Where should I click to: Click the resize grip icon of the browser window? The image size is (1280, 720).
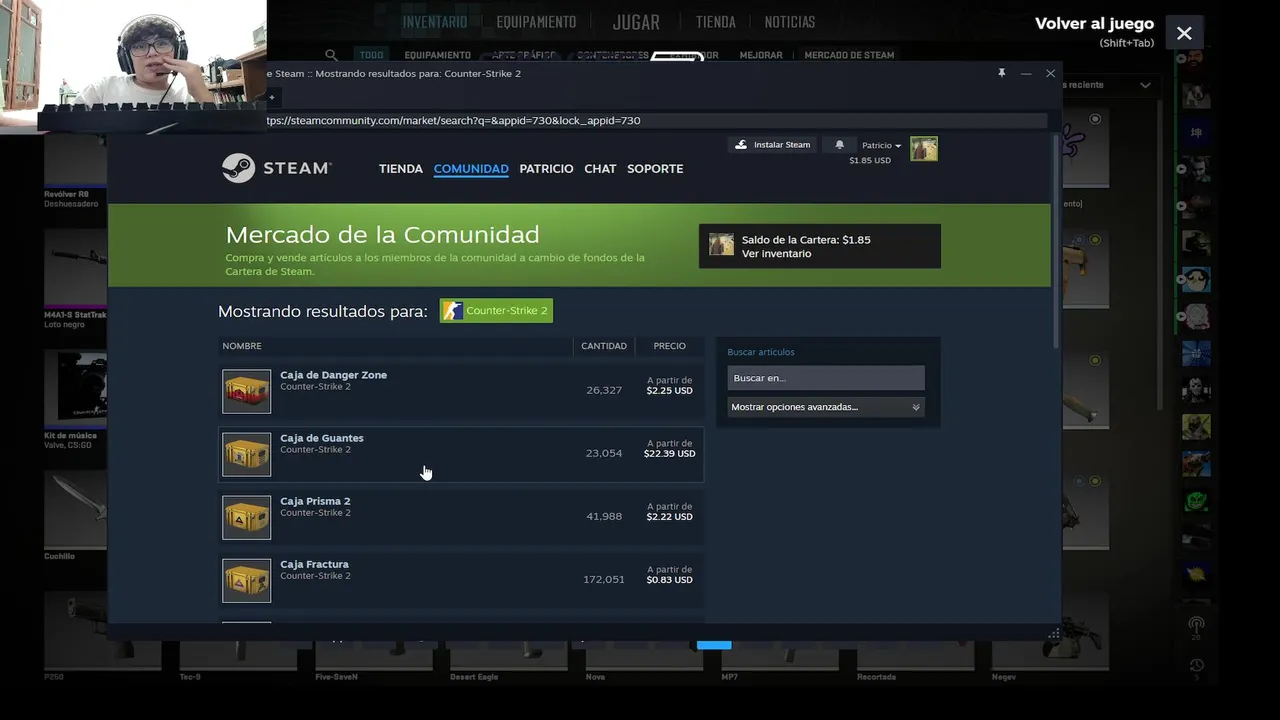pyautogui.click(x=1053, y=633)
